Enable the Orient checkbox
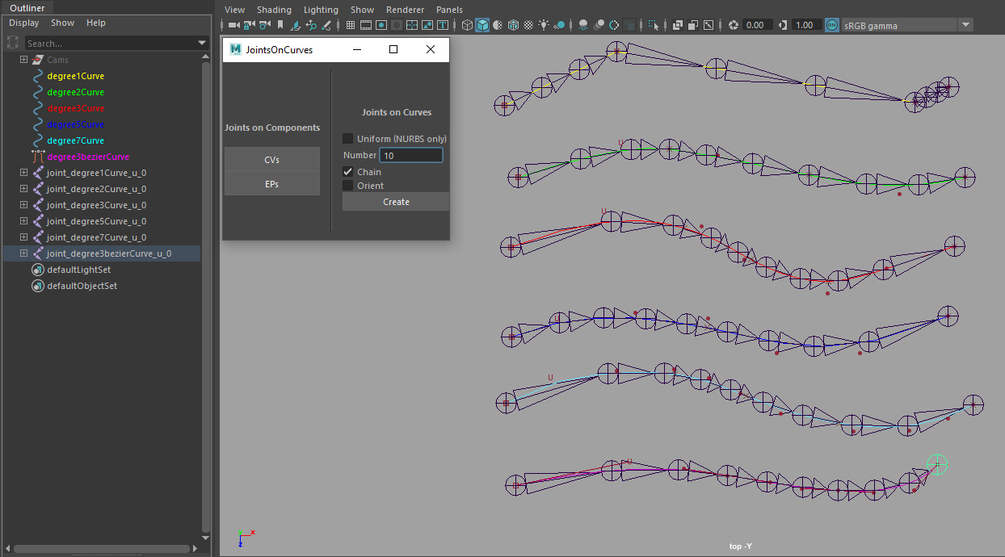 (x=347, y=186)
